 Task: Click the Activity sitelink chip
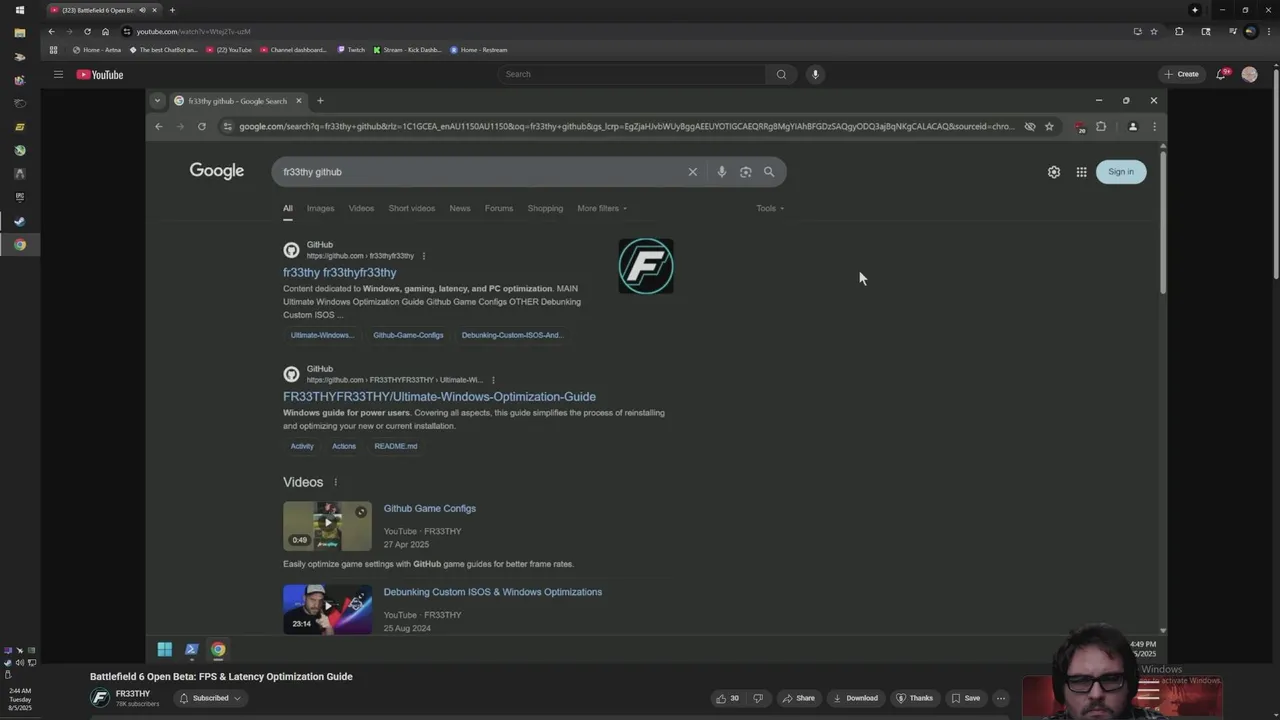(302, 446)
